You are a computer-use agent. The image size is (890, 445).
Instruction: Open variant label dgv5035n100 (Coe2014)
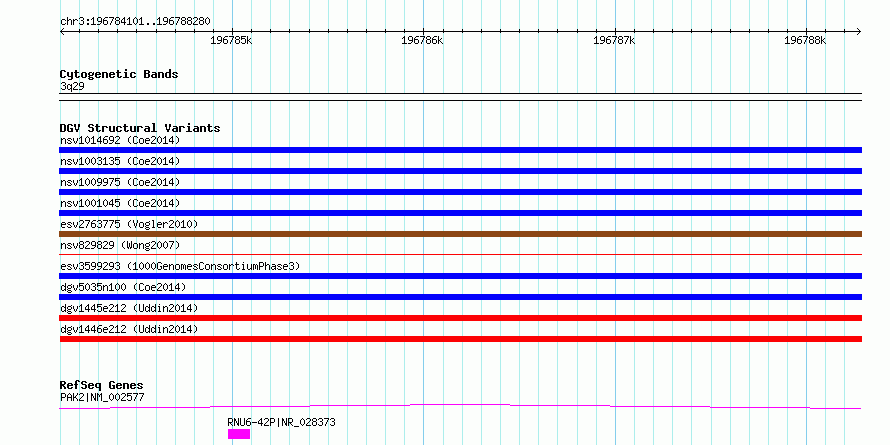pyautogui.click(x=123, y=287)
